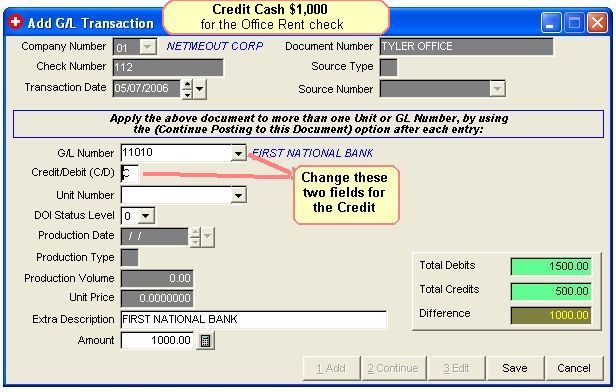Expand the Source Number dropdown
This screenshot has width=616, height=392.
coord(497,89)
